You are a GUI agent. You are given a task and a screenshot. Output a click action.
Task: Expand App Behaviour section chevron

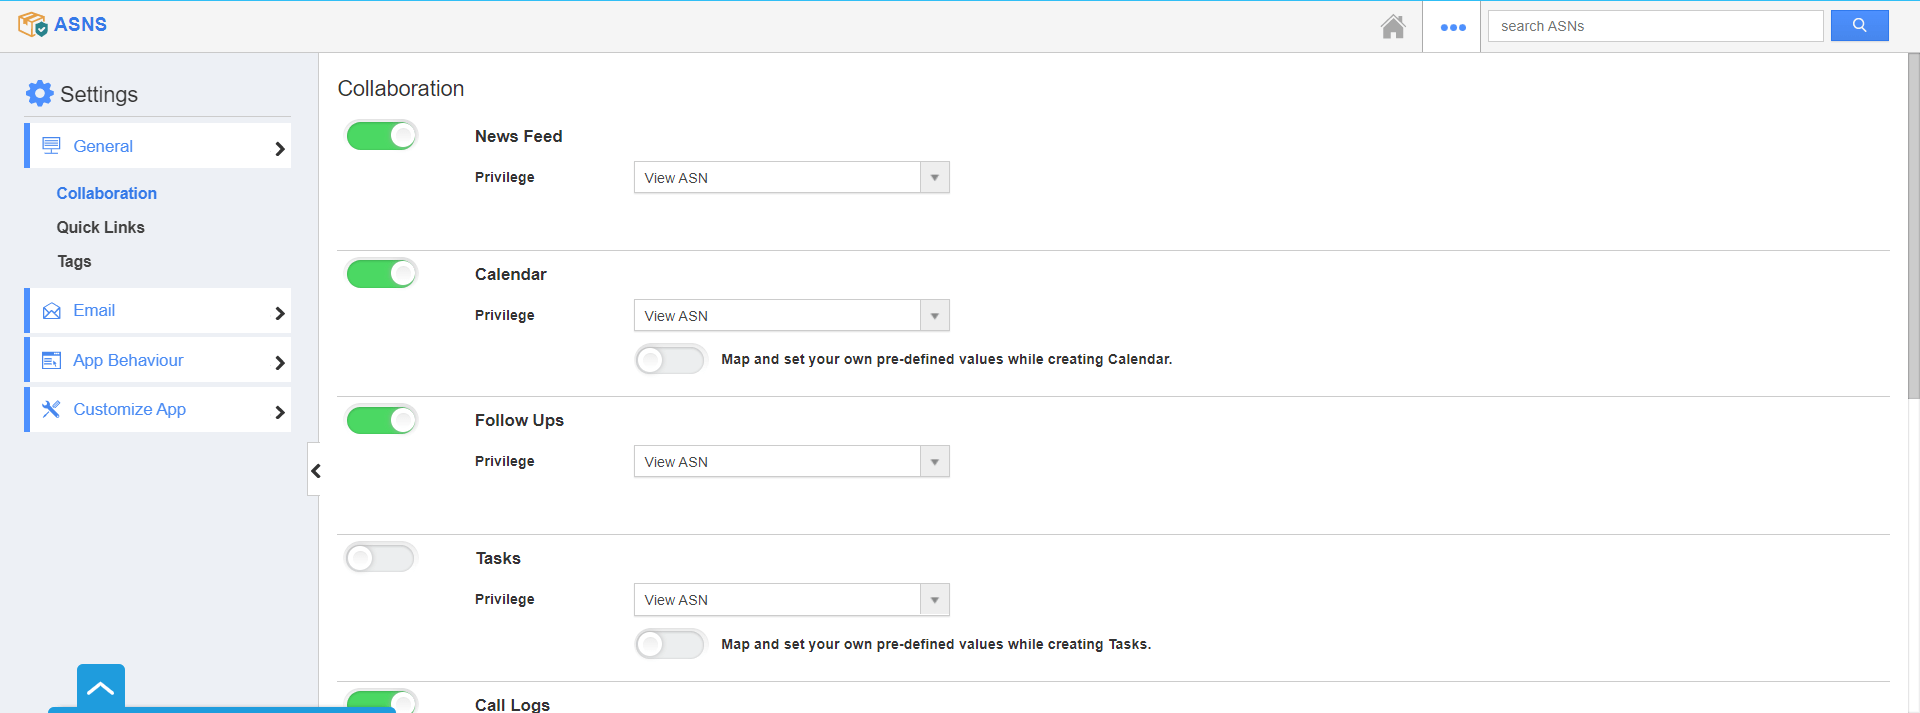(x=280, y=363)
